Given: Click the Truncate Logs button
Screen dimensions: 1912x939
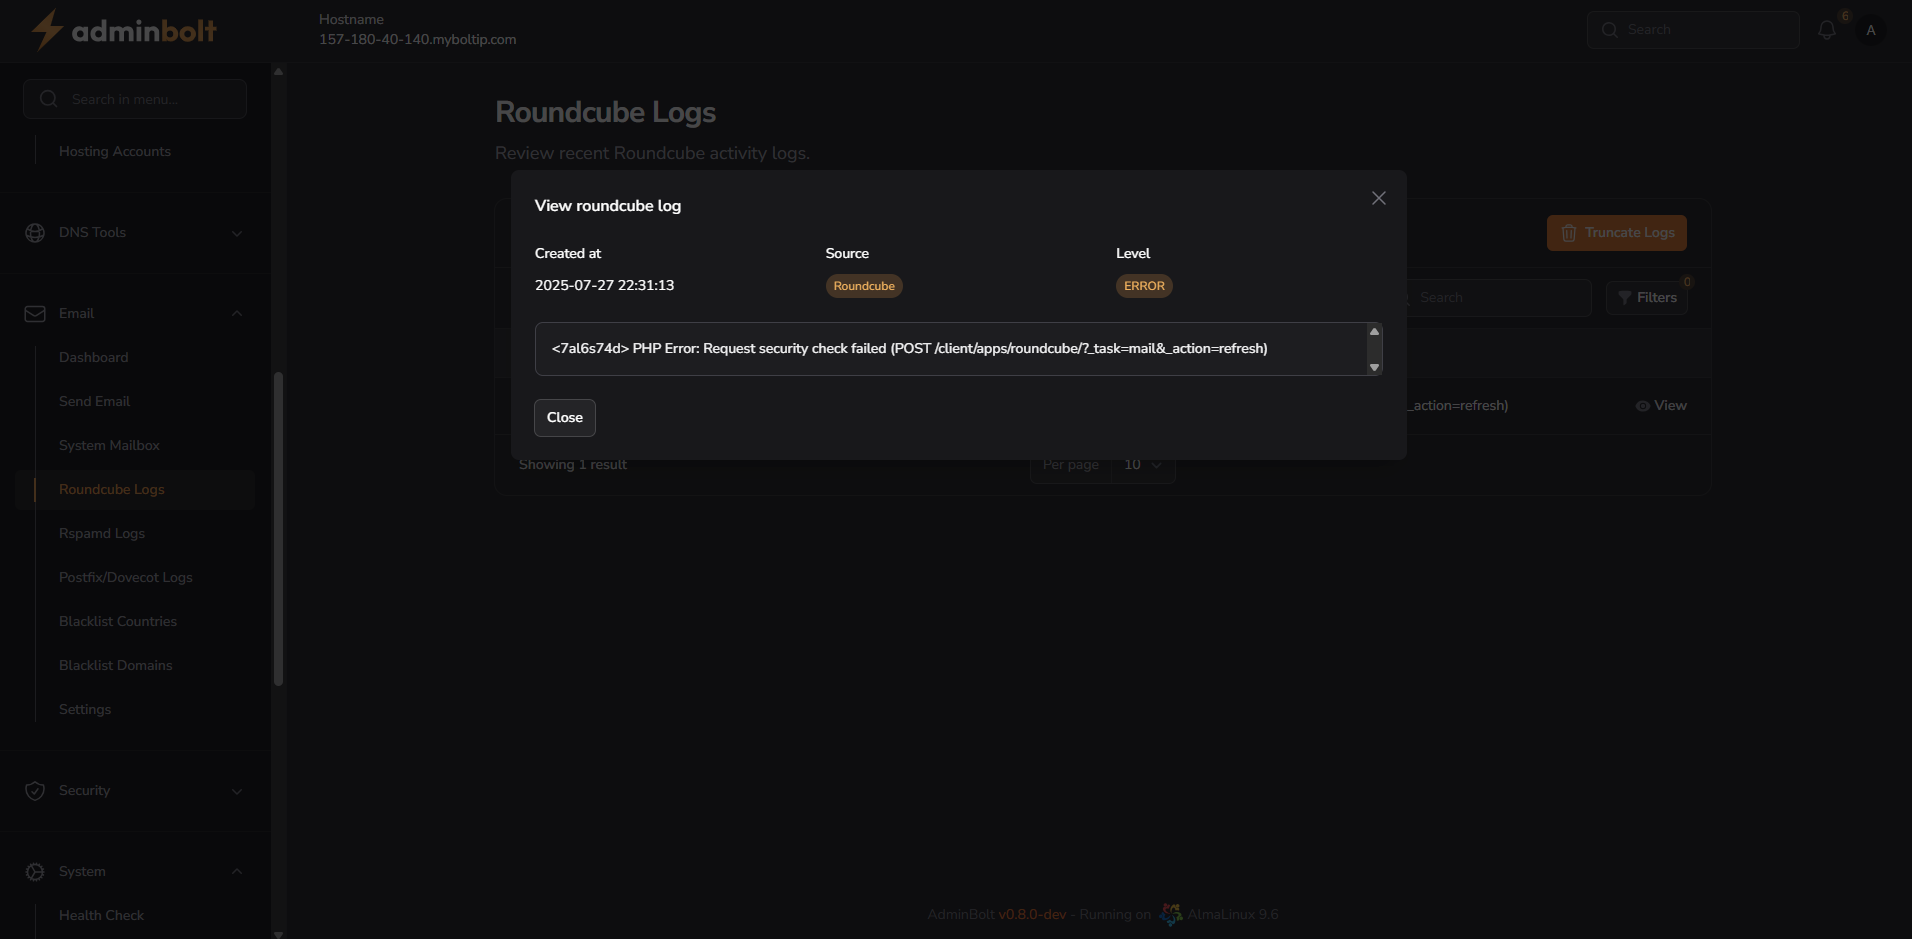Looking at the screenshot, I should pyautogui.click(x=1616, y=233).
